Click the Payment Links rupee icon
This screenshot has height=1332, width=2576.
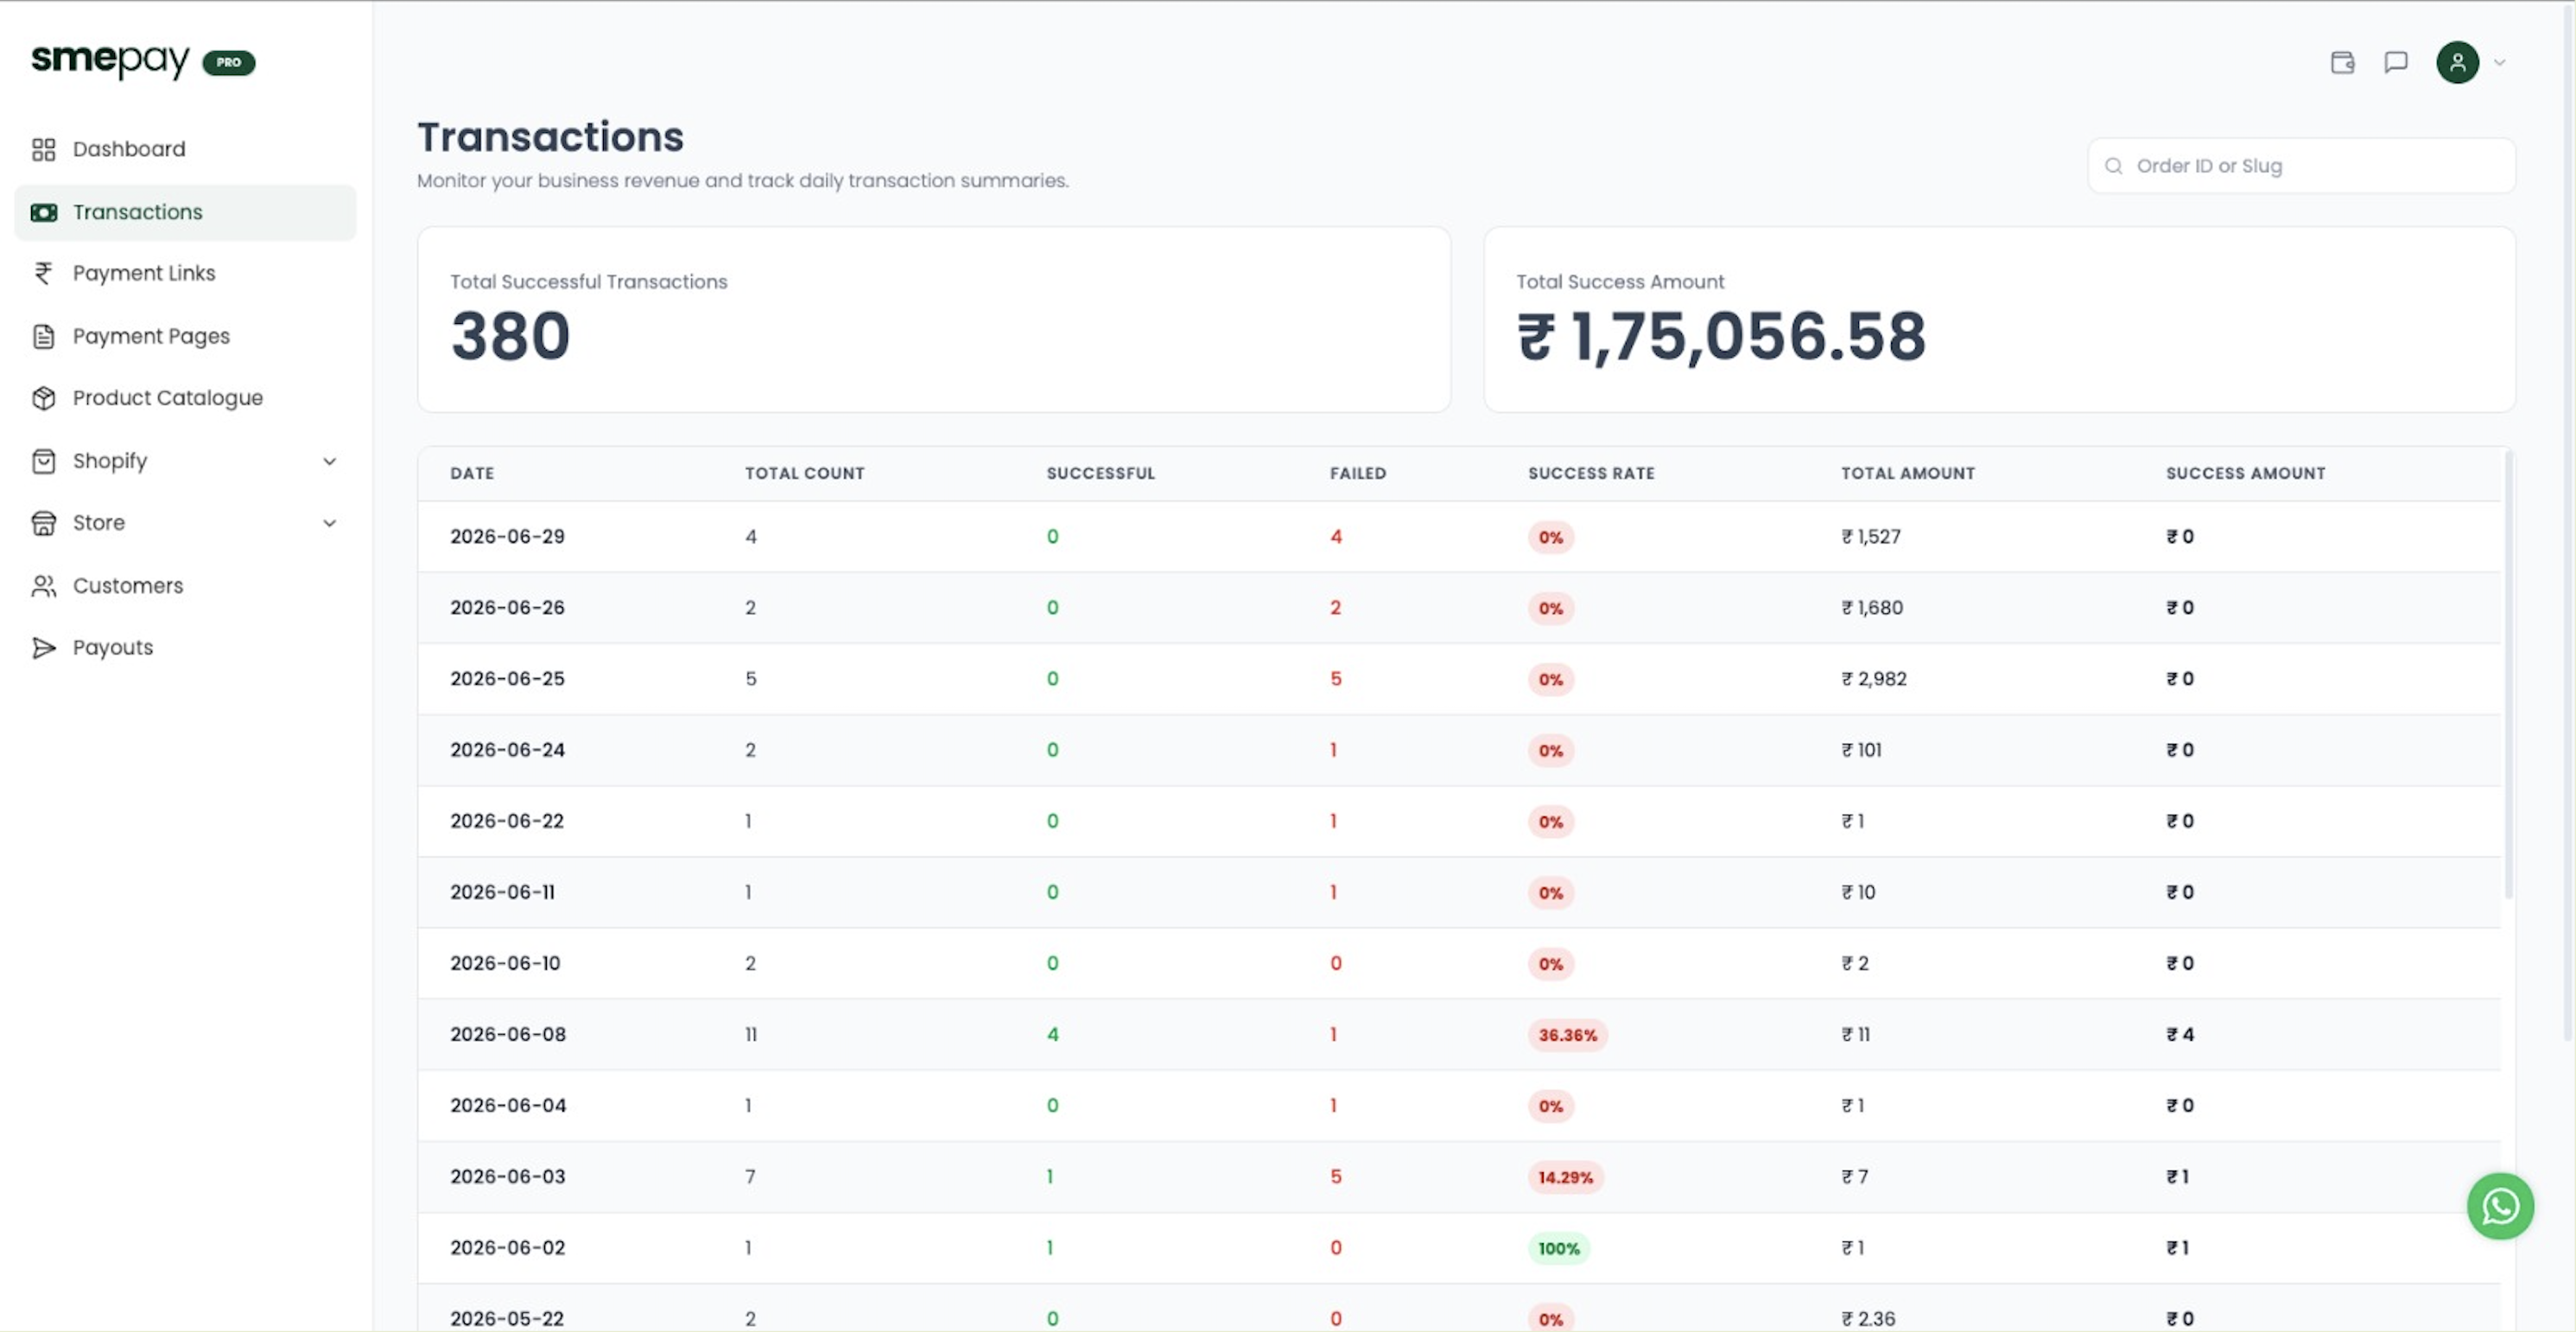click(43, 273)
